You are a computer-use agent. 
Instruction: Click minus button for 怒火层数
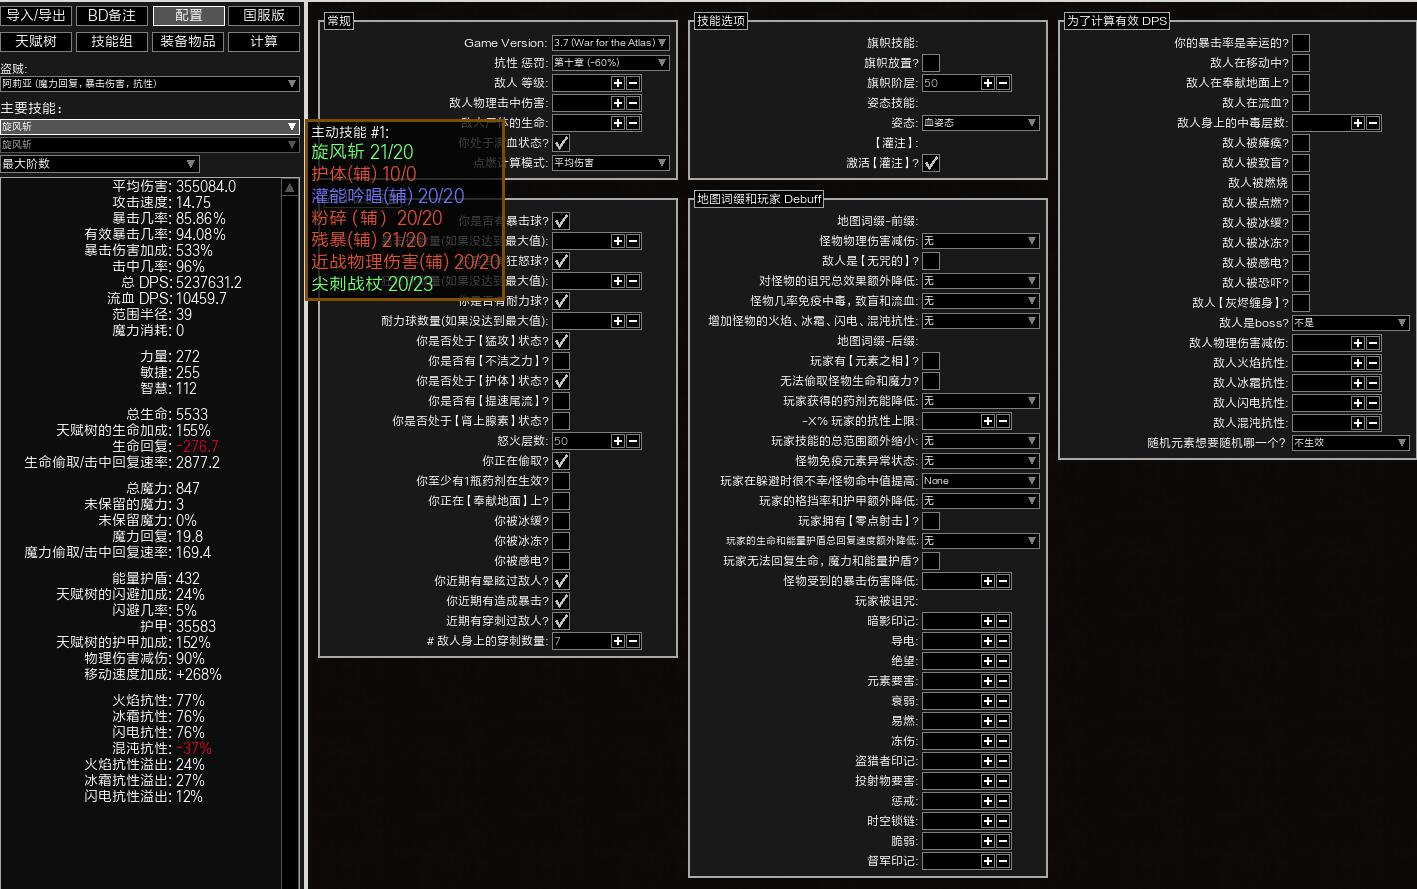633,441
